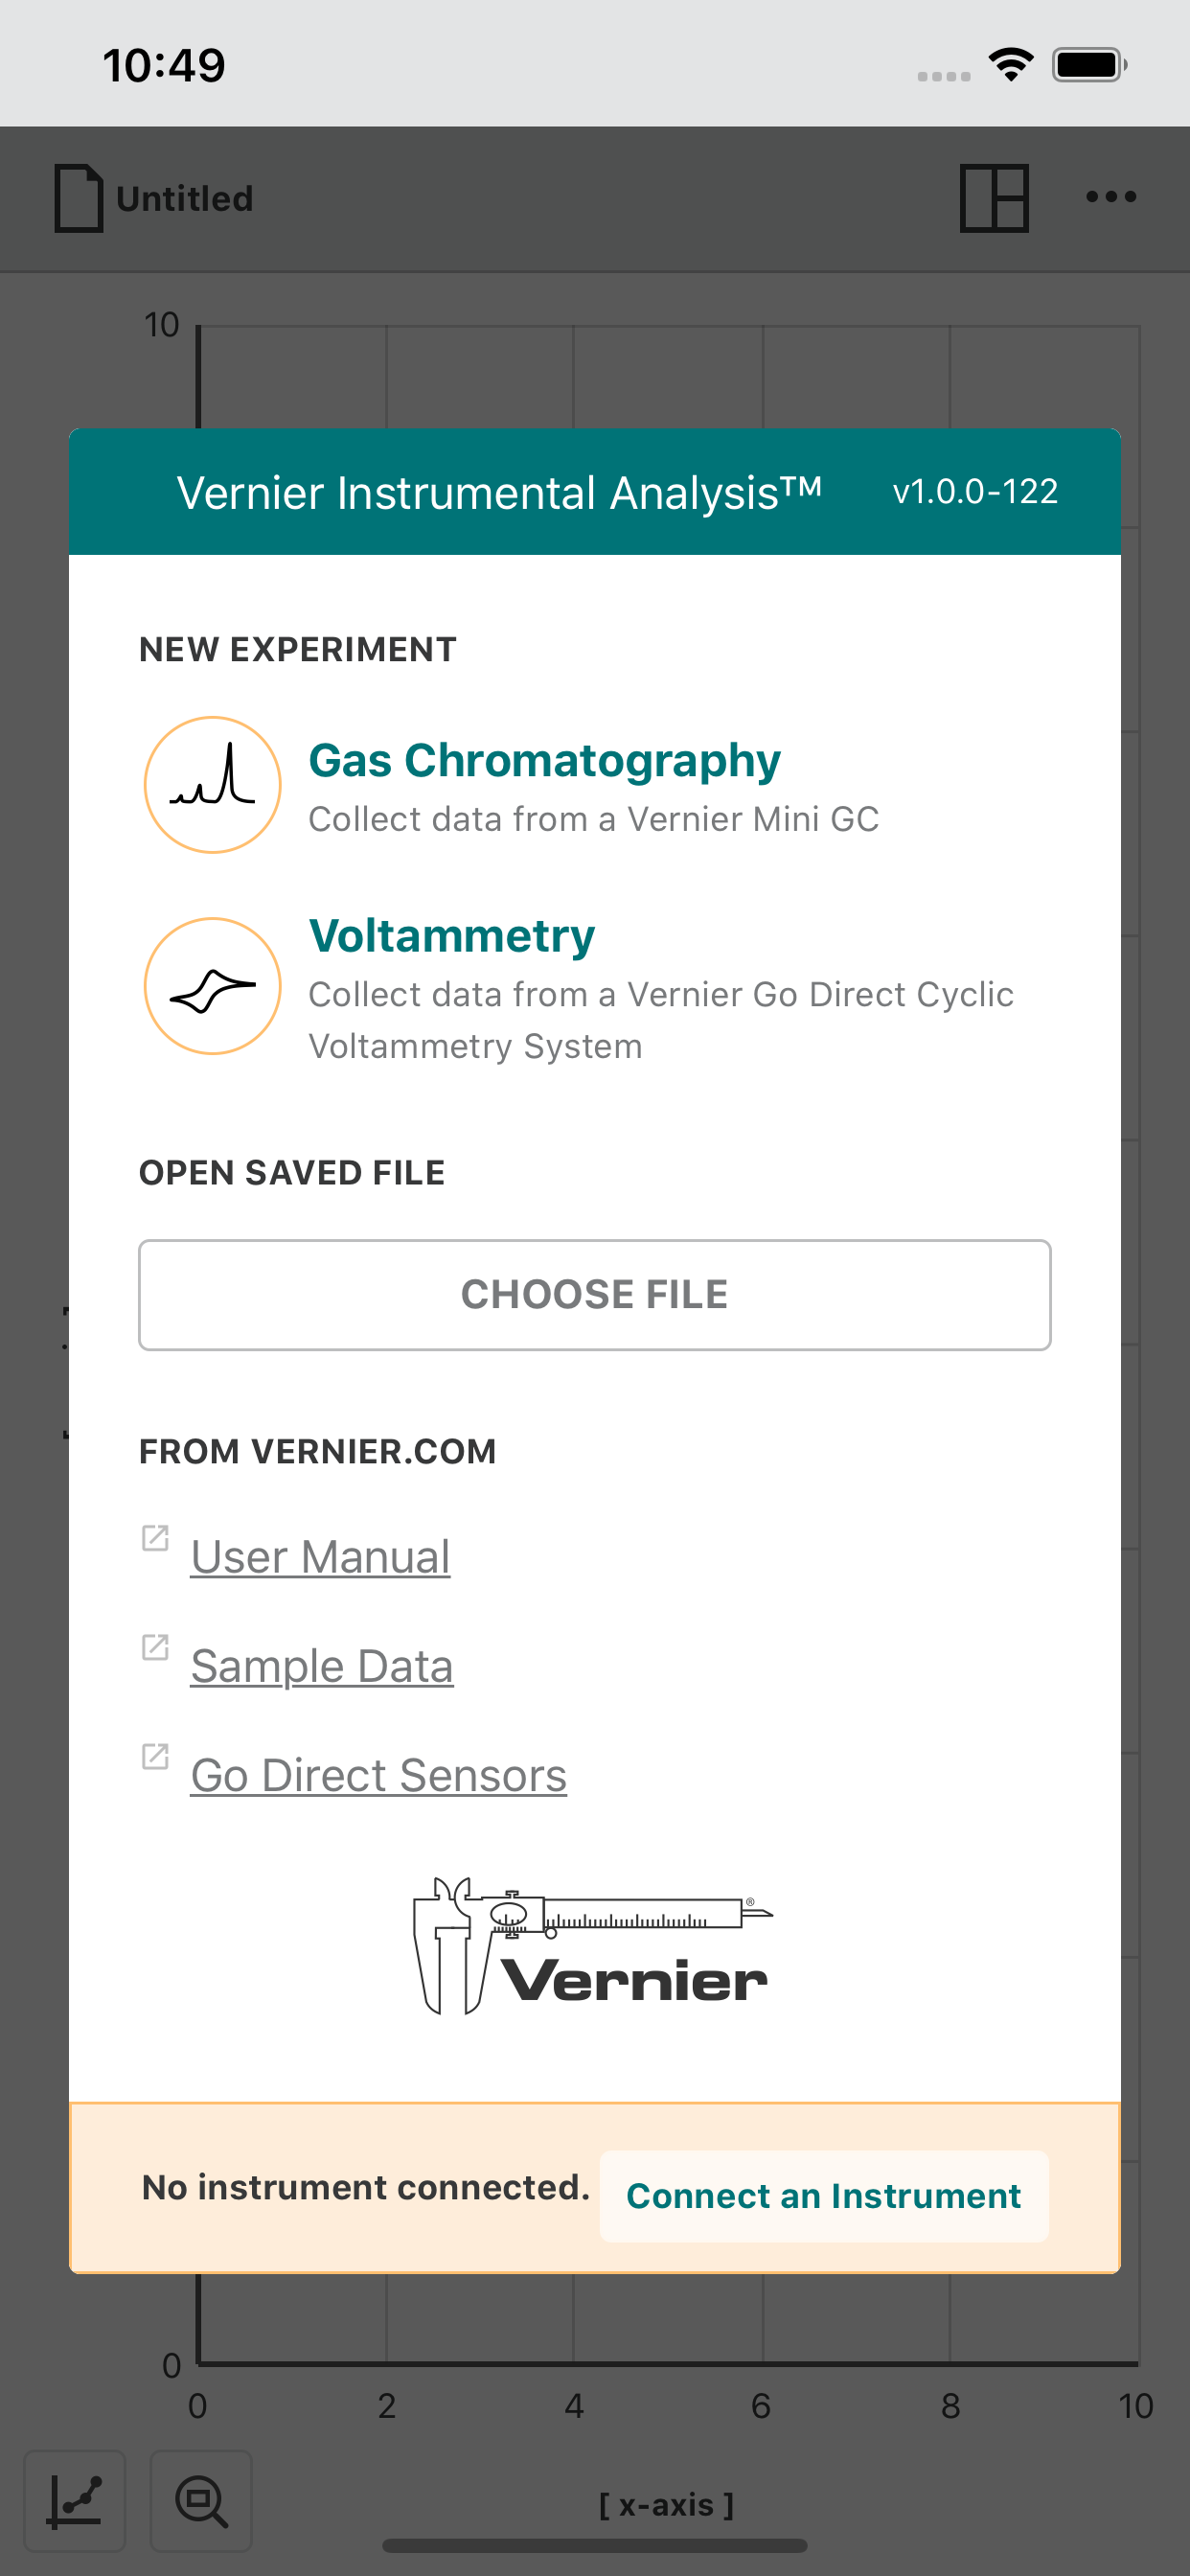This screenshot has width=1190, height=2576.
Task: Open the three-dot more options menu
Action: pos(1111,197)
